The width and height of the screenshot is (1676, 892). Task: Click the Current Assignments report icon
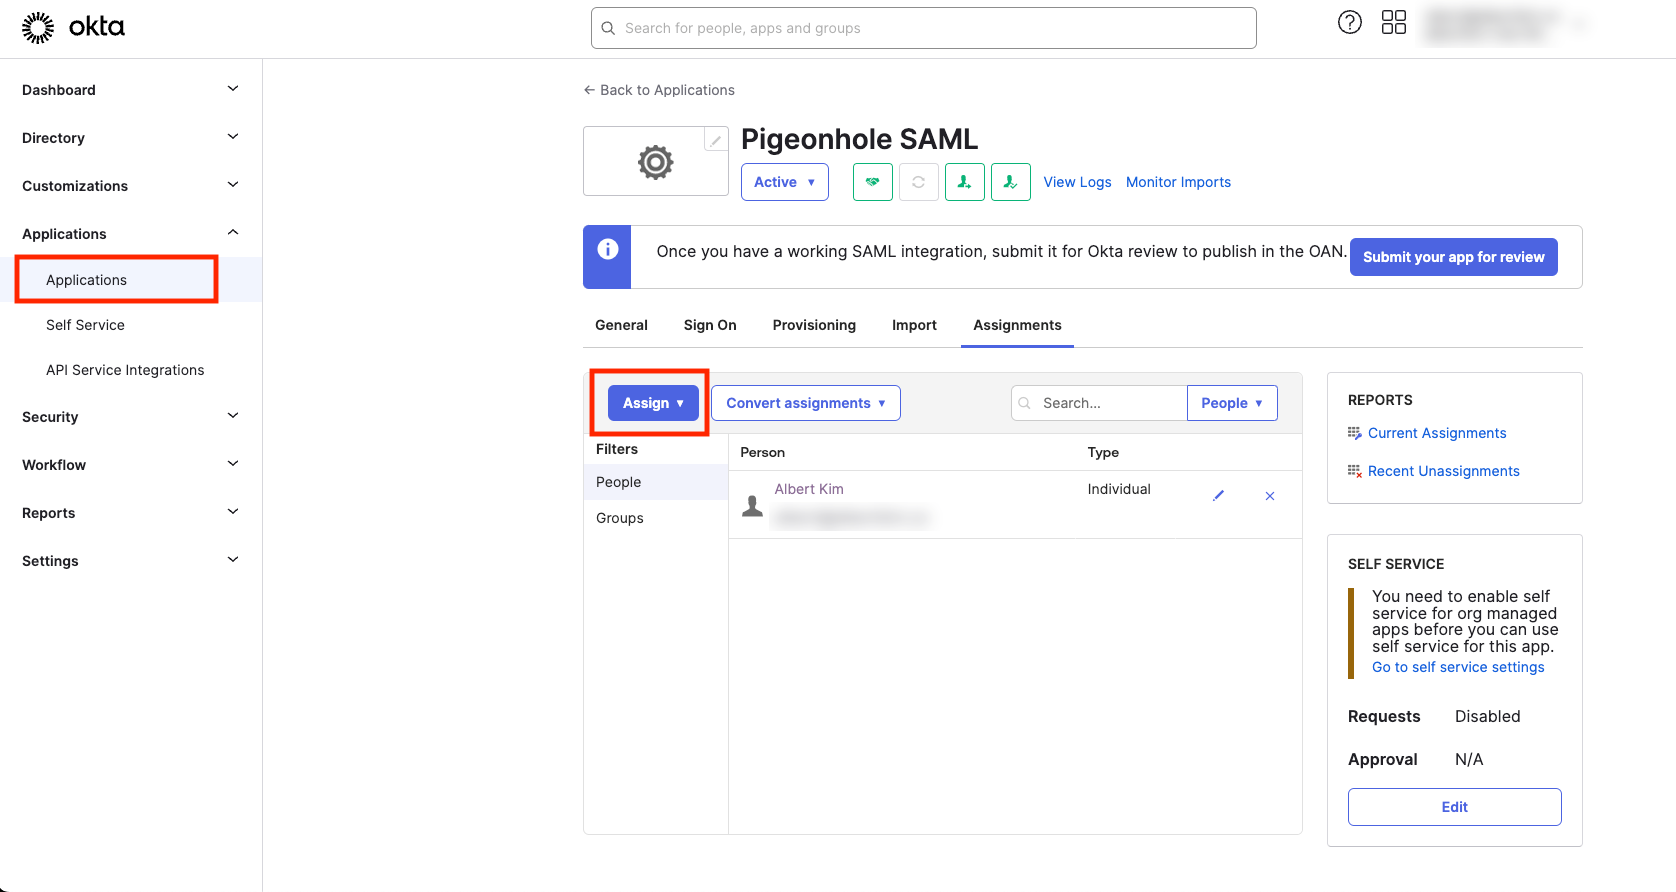point(1355,433)
